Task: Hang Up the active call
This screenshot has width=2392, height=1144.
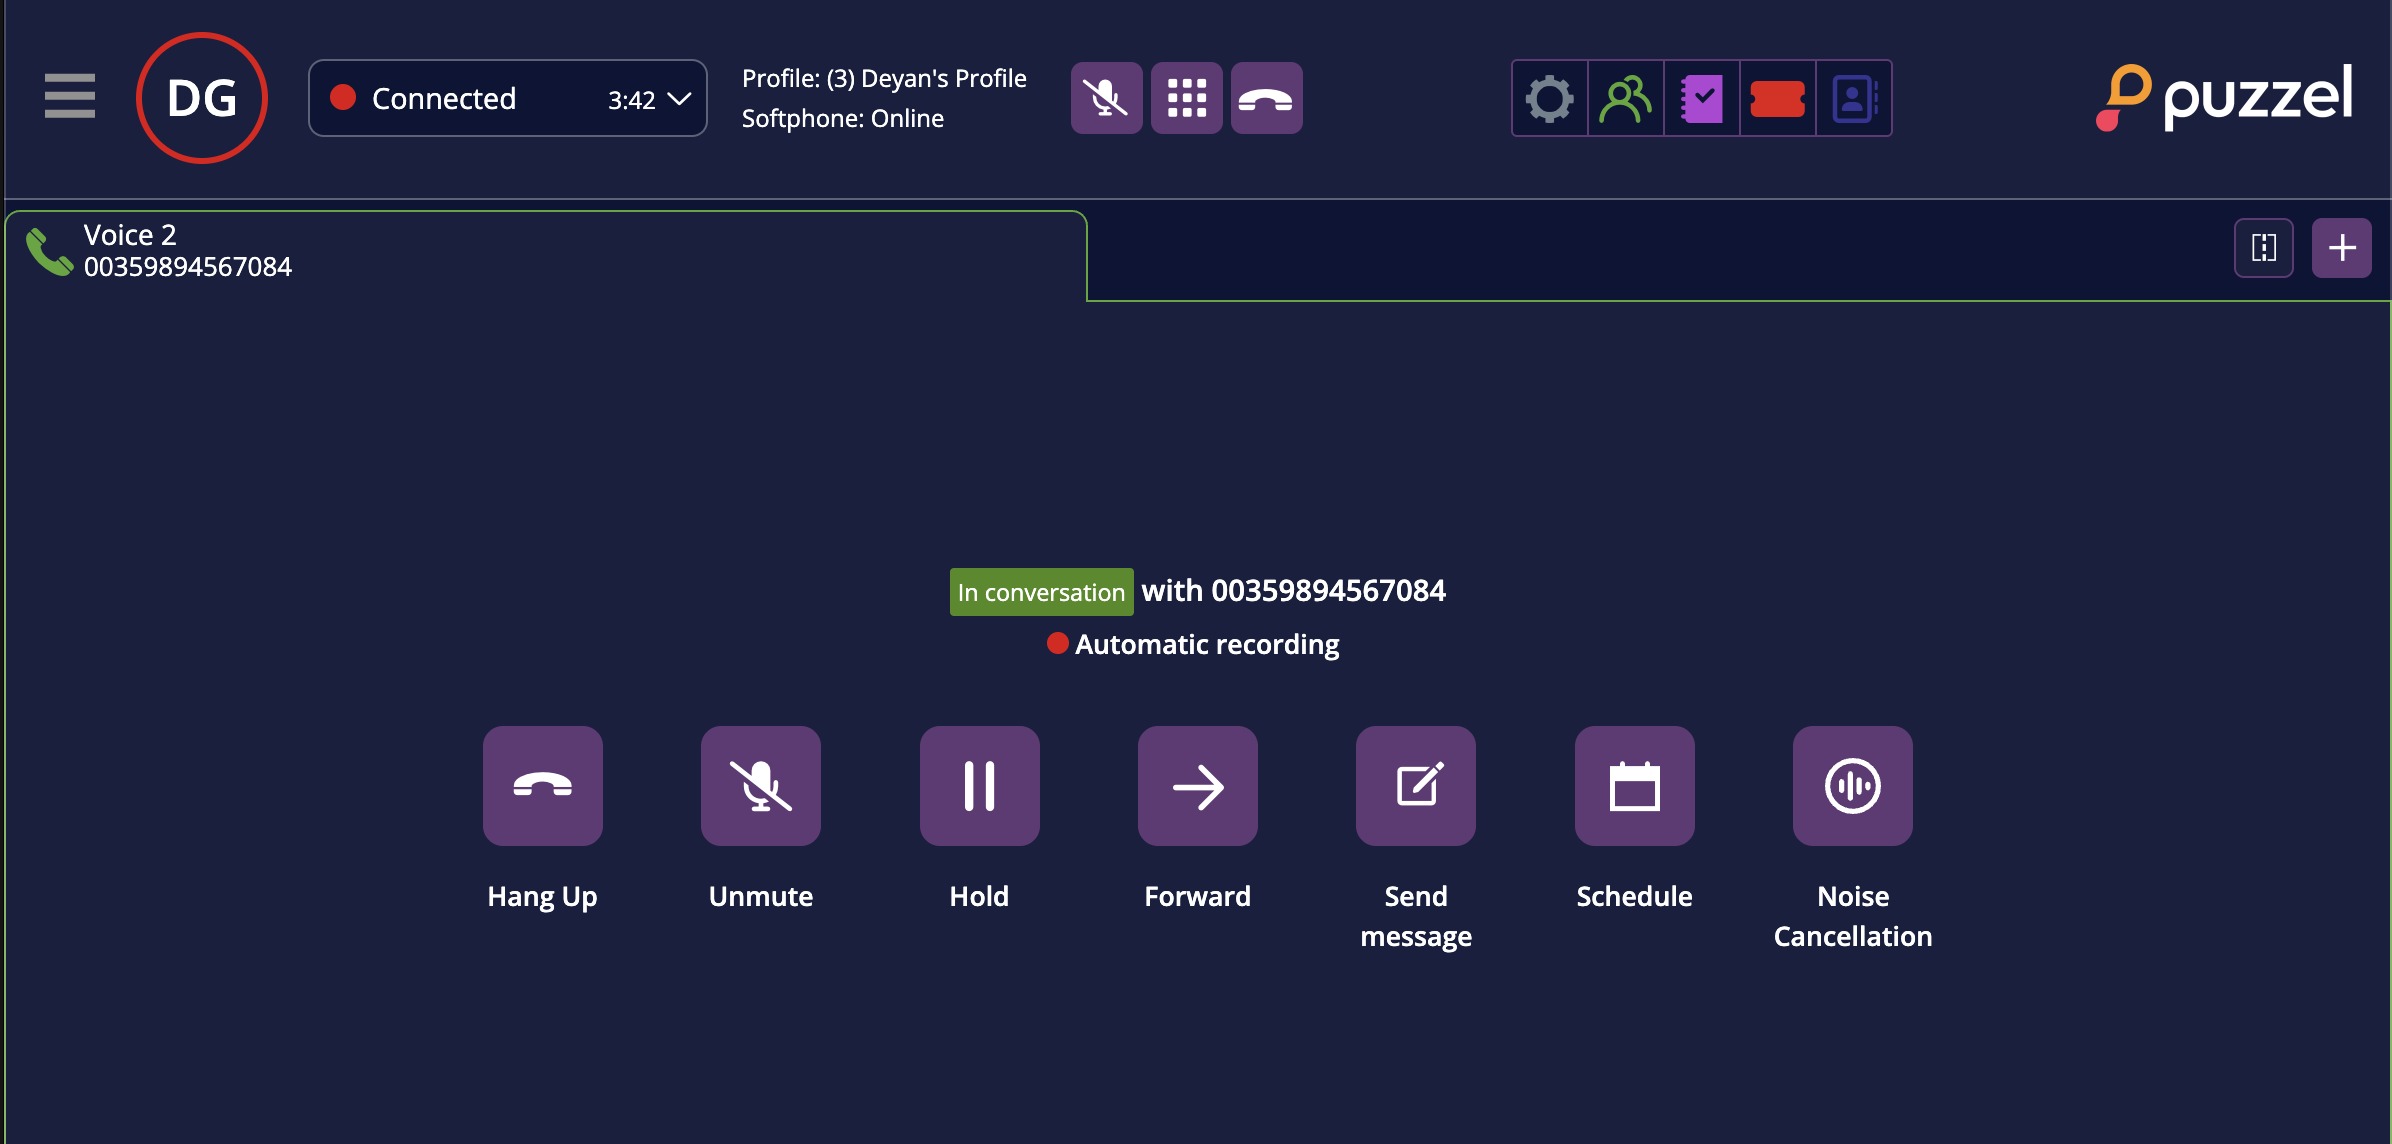Action: 542,786
